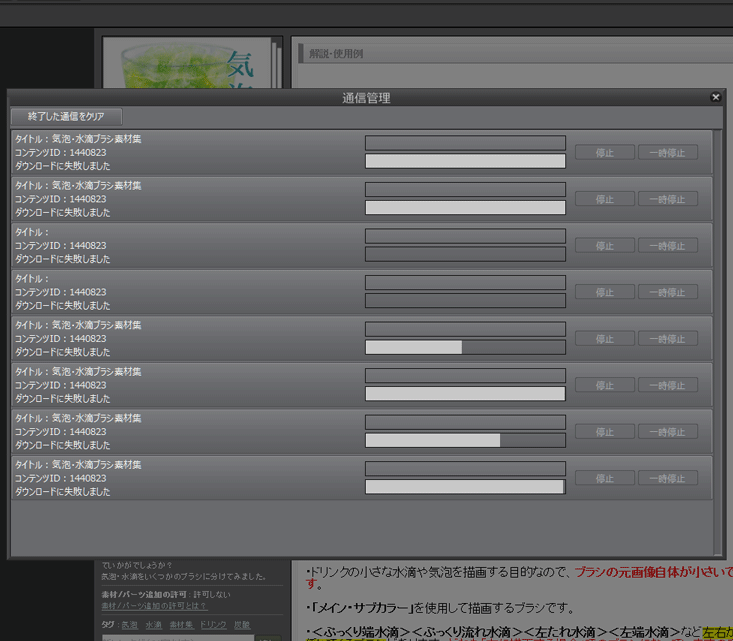The image size is (733, 641).
Task: Click 一時停止 in the first download row
Action: point(668,152)
